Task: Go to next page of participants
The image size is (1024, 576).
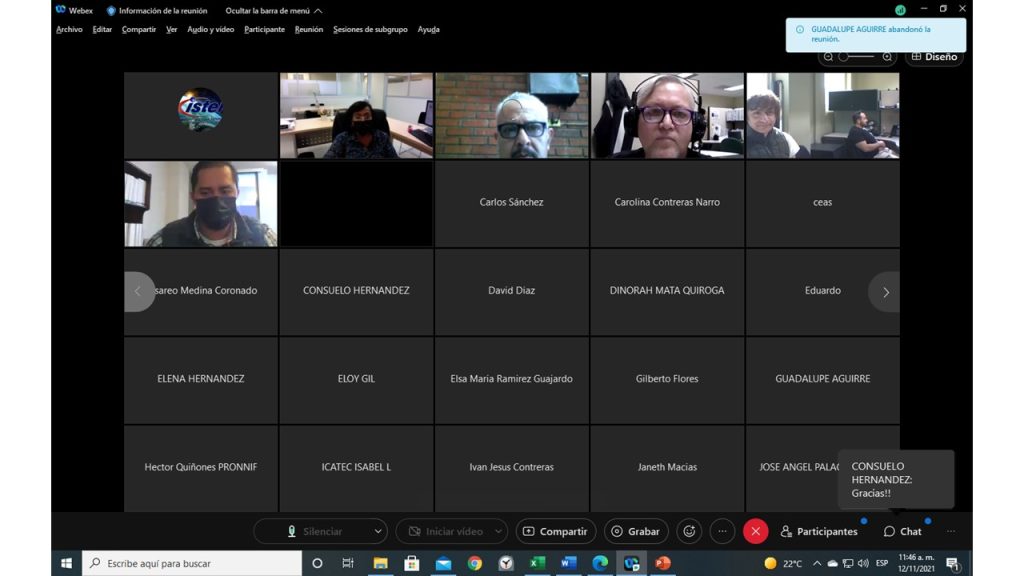Action: [x=885, y=292]
